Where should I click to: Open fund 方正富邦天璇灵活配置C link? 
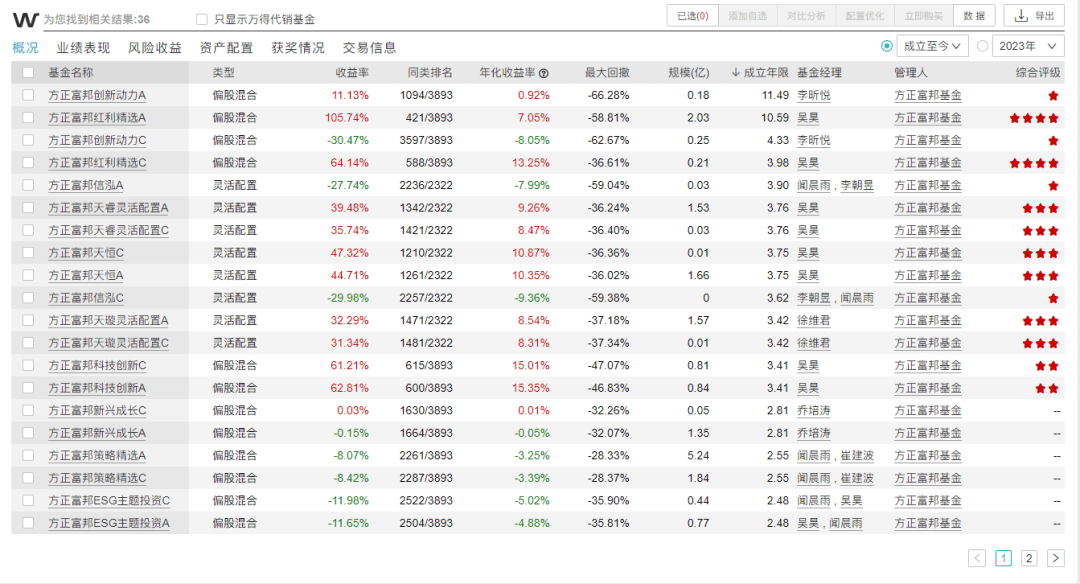pos(108,343)
